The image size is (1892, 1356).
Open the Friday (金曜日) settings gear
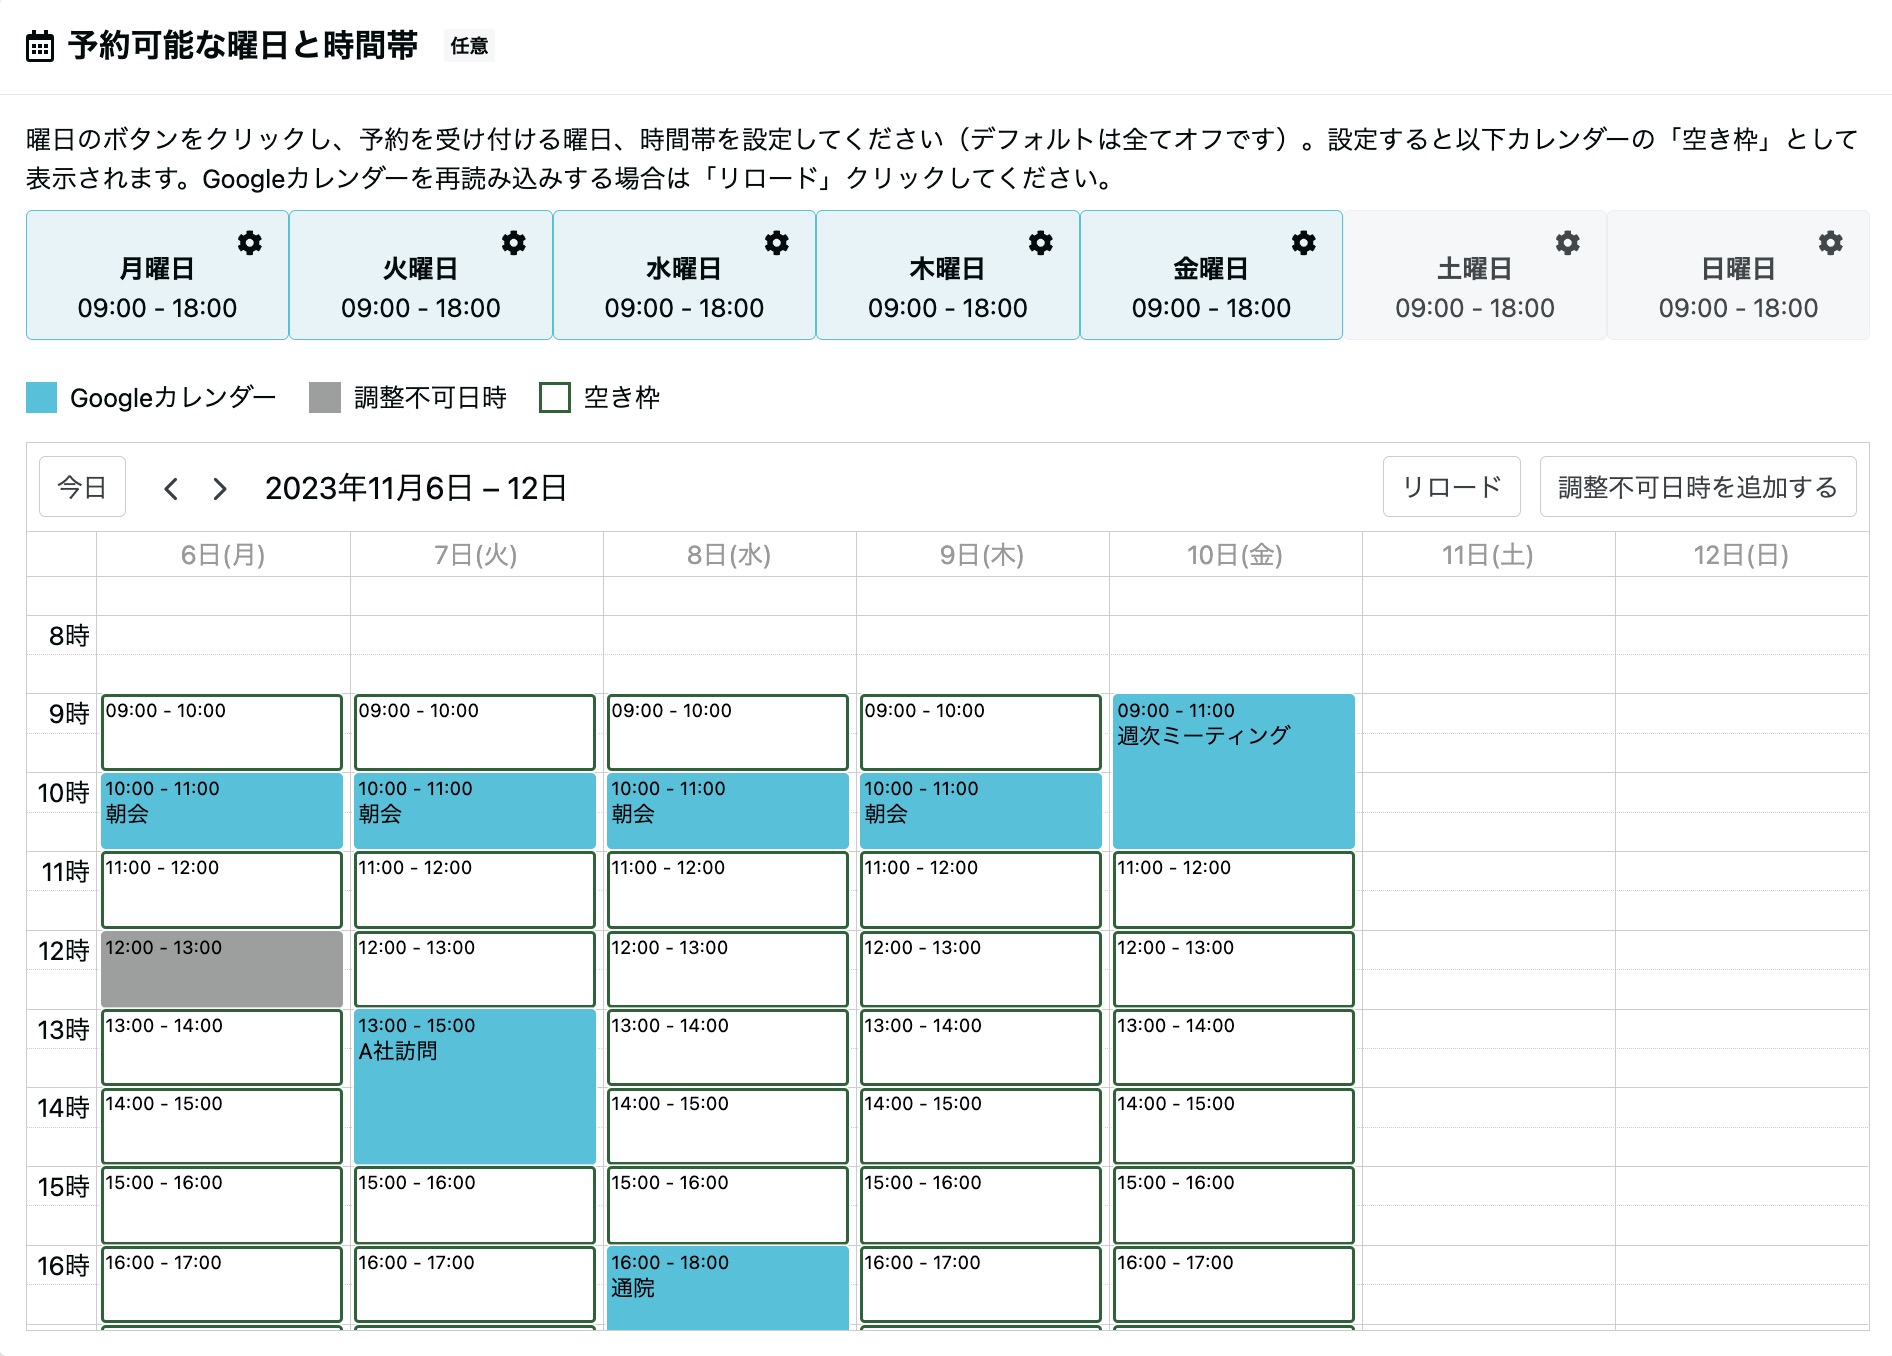pyautogui.click(x=1303, y=243)
